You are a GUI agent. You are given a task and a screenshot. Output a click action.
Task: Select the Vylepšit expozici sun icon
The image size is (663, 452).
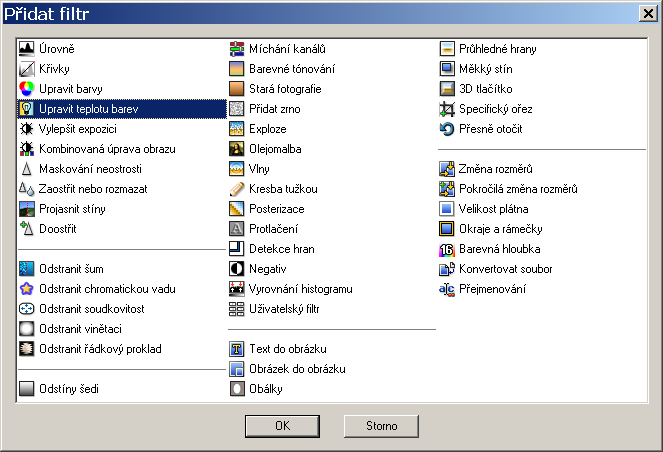coord(26,129)
